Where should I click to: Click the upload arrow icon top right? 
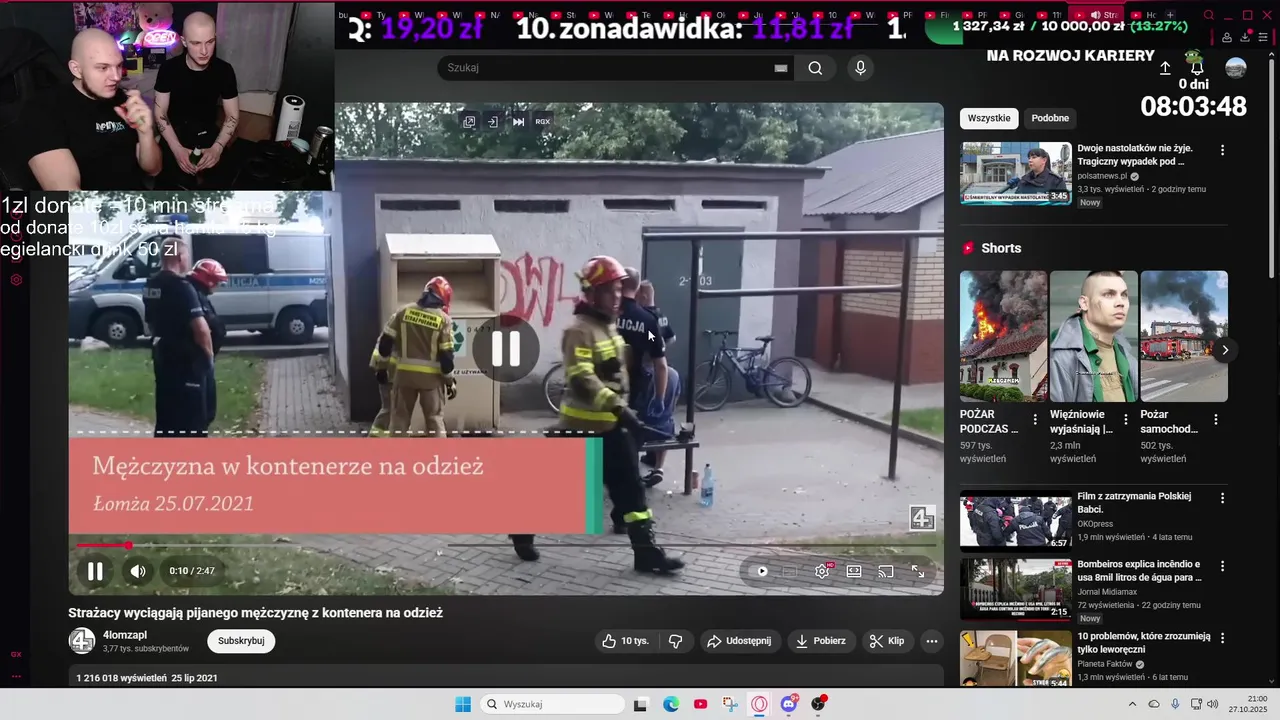pyautogui.click(x=1165, y=68)
